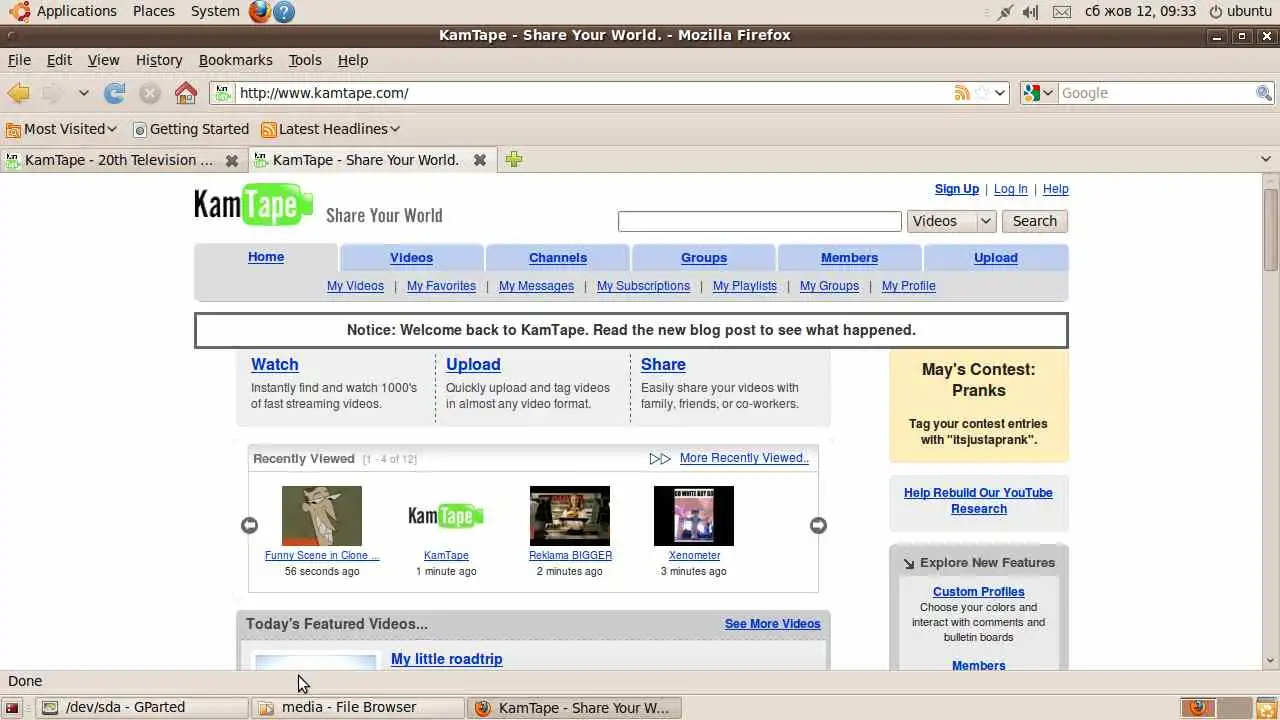The width and height of the screenshot is (1280, 720).
Task: Click the Funny Scene in Clone thumbnail
Action: [322, 516]
